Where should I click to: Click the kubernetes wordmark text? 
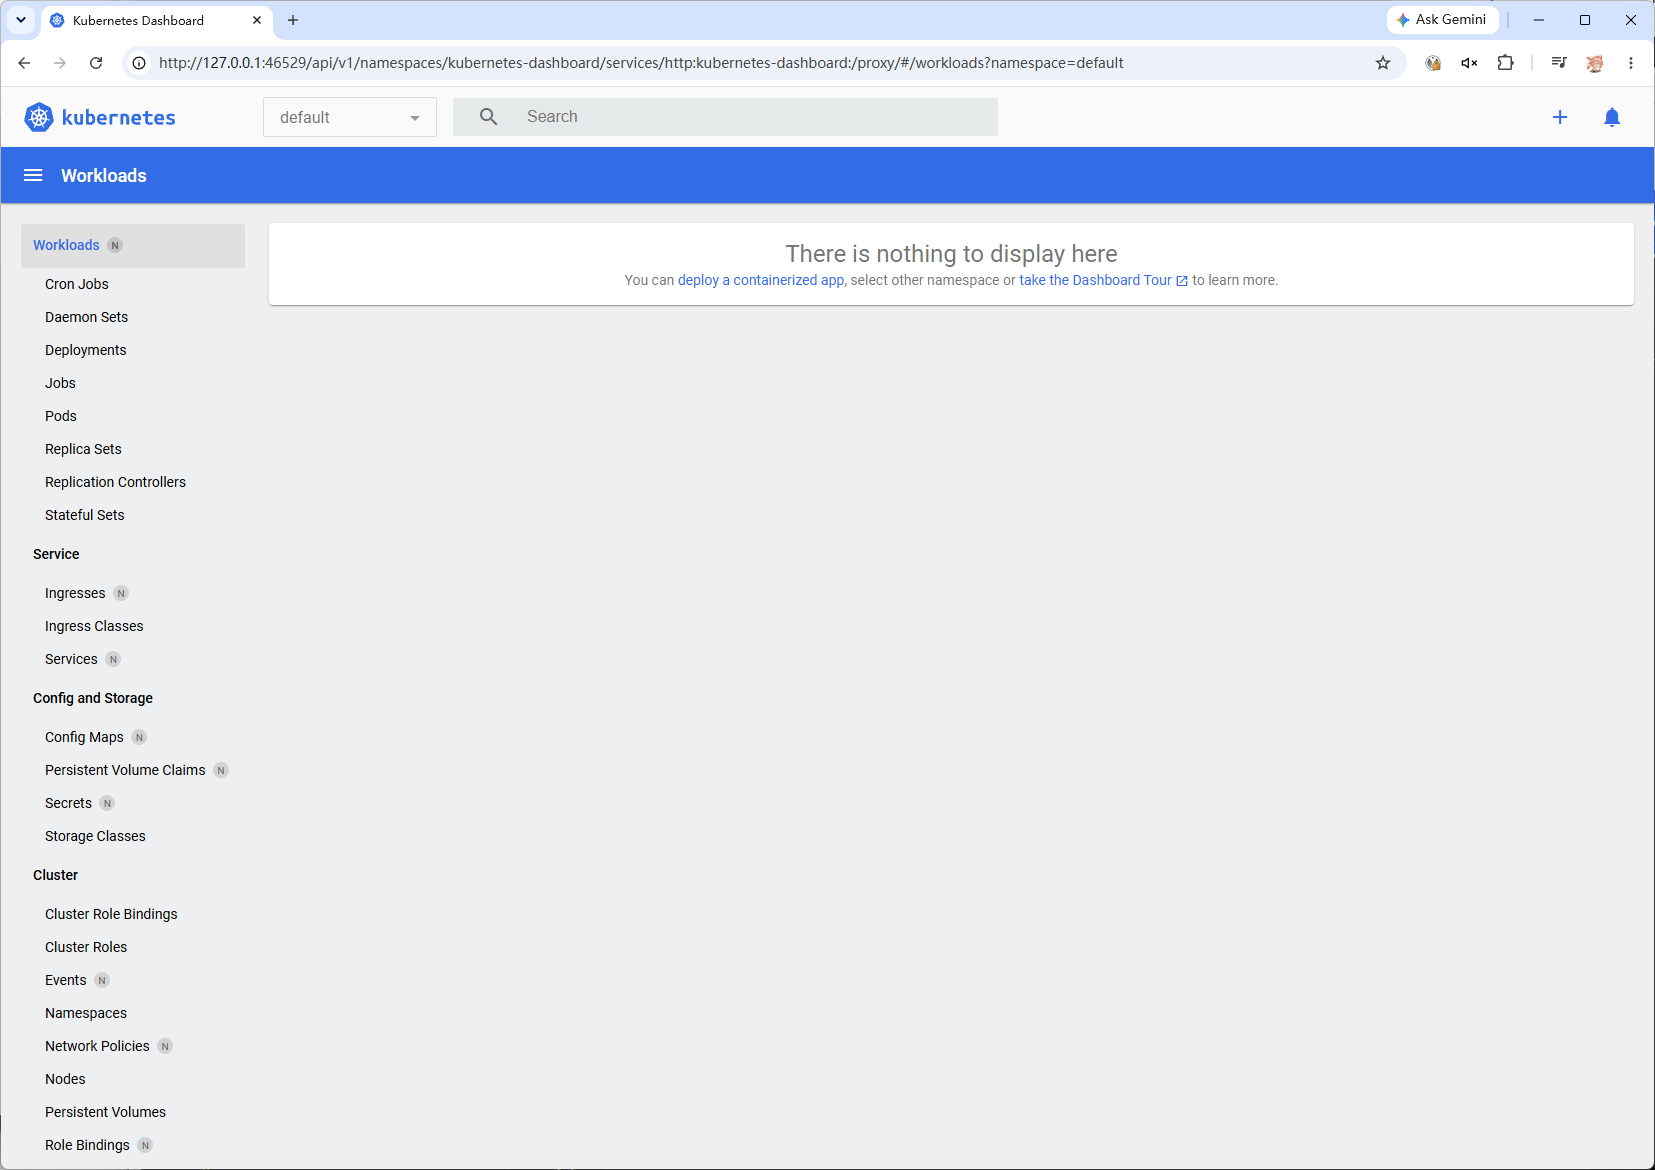tap(119, 117)
